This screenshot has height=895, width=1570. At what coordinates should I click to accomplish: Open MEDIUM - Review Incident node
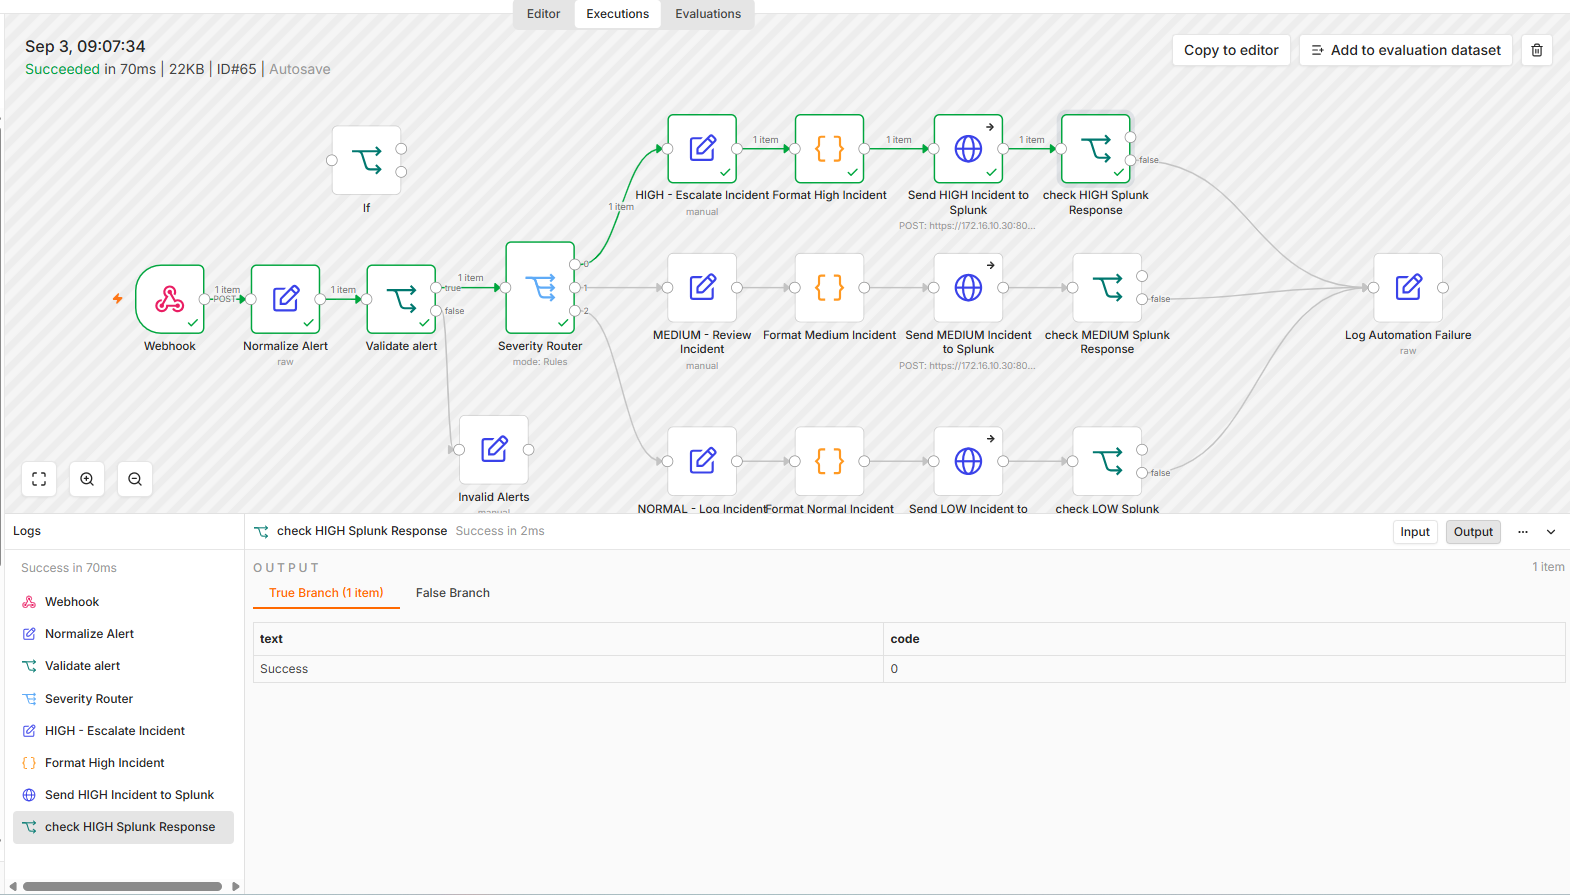tap(702, 288)
